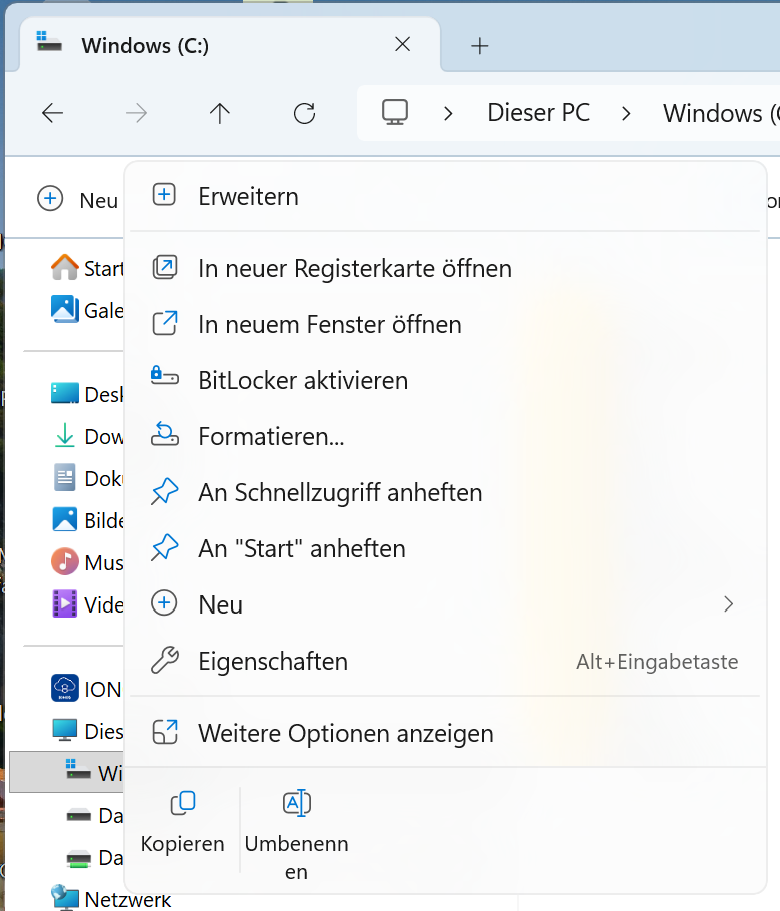Choose 'An "Start" anheften' entry
780x911 pixels.
[x=445, y=548]
